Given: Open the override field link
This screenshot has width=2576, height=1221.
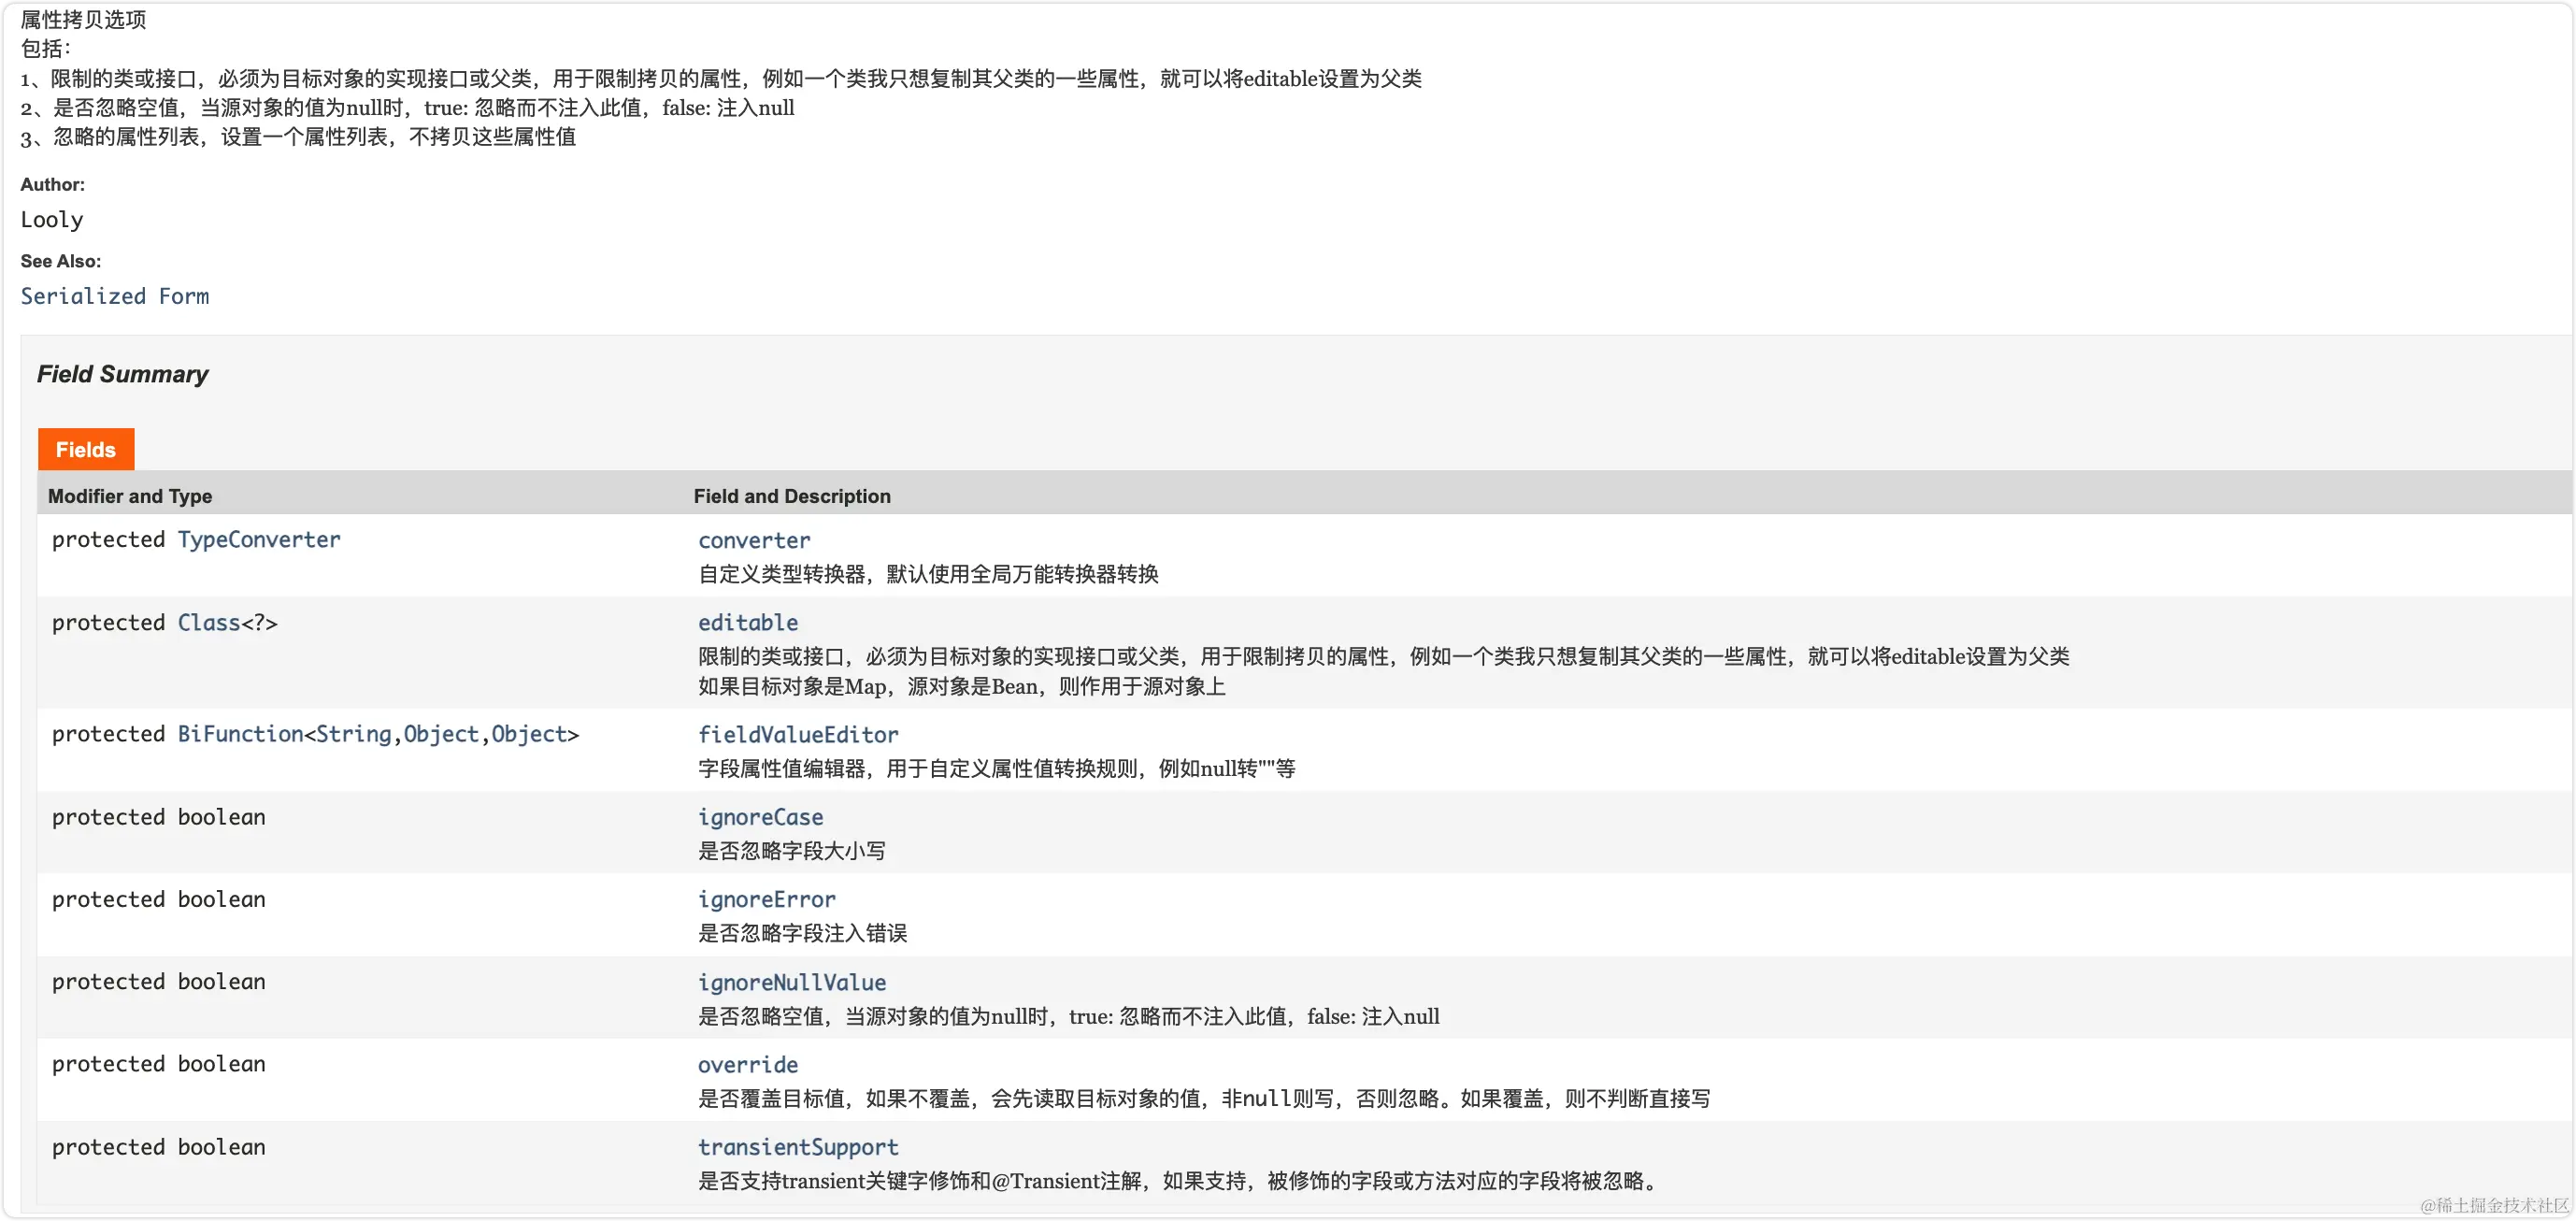Looking at the screenshot, I should point(748,1065).
